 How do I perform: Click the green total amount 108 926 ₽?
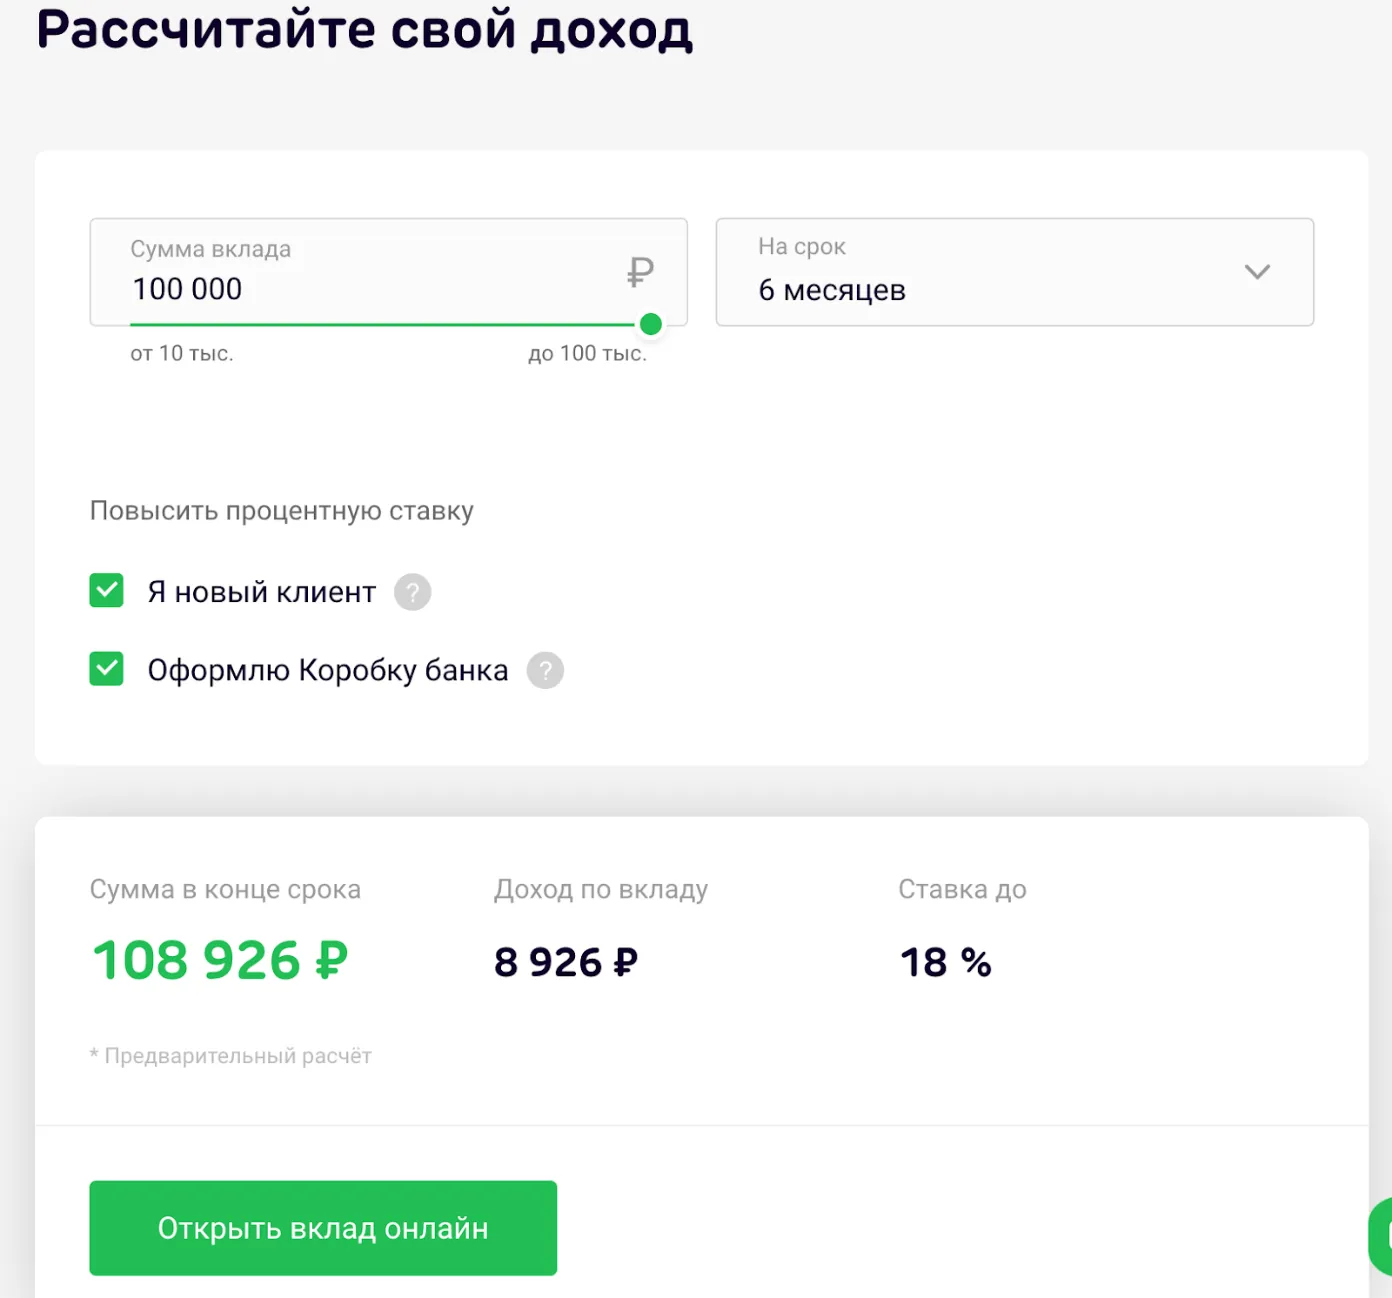coord(220,961)
